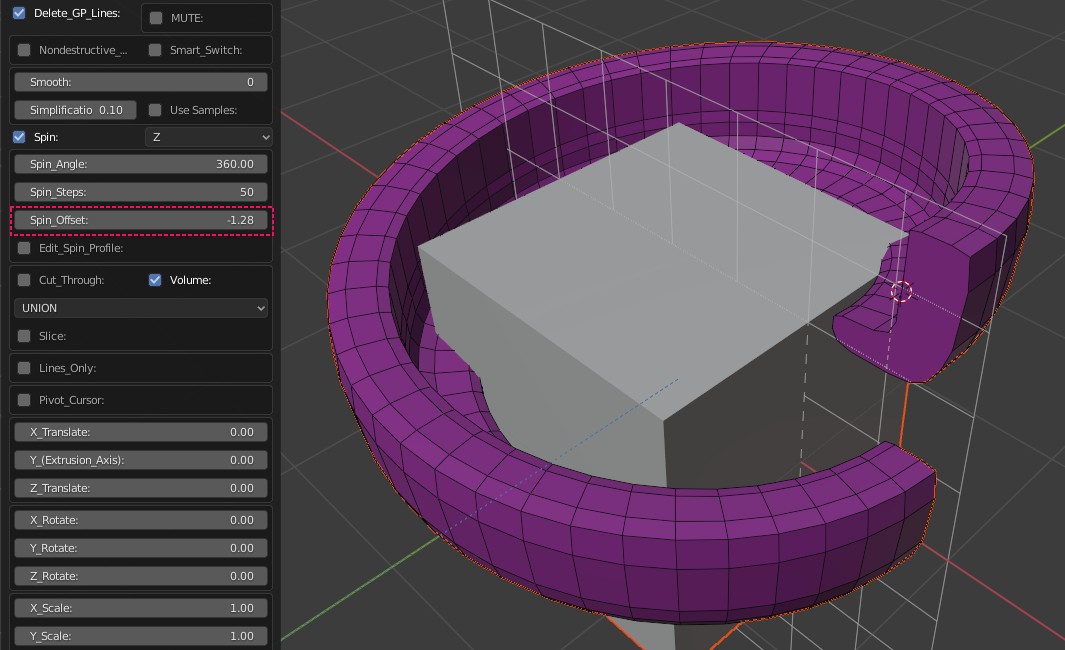The image size is (1065, 650).
Task: Check the Lines_Only box
Action: click(24, 368)
